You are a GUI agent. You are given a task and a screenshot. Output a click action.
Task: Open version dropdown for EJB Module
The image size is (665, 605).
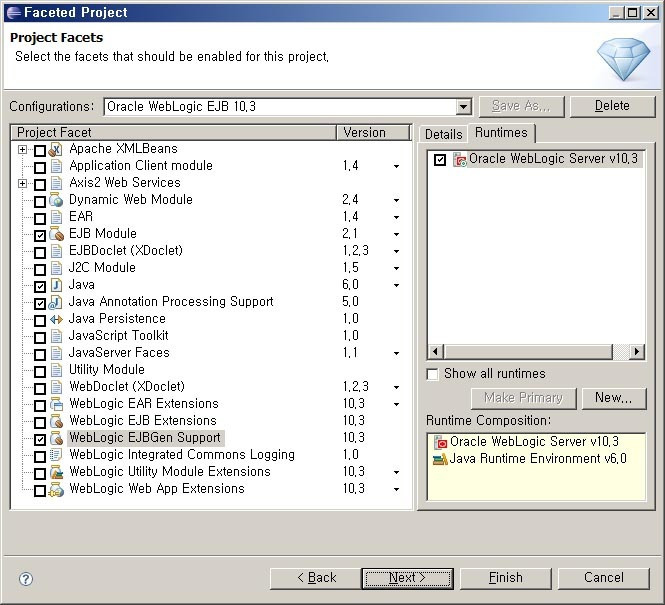[396, 234]
